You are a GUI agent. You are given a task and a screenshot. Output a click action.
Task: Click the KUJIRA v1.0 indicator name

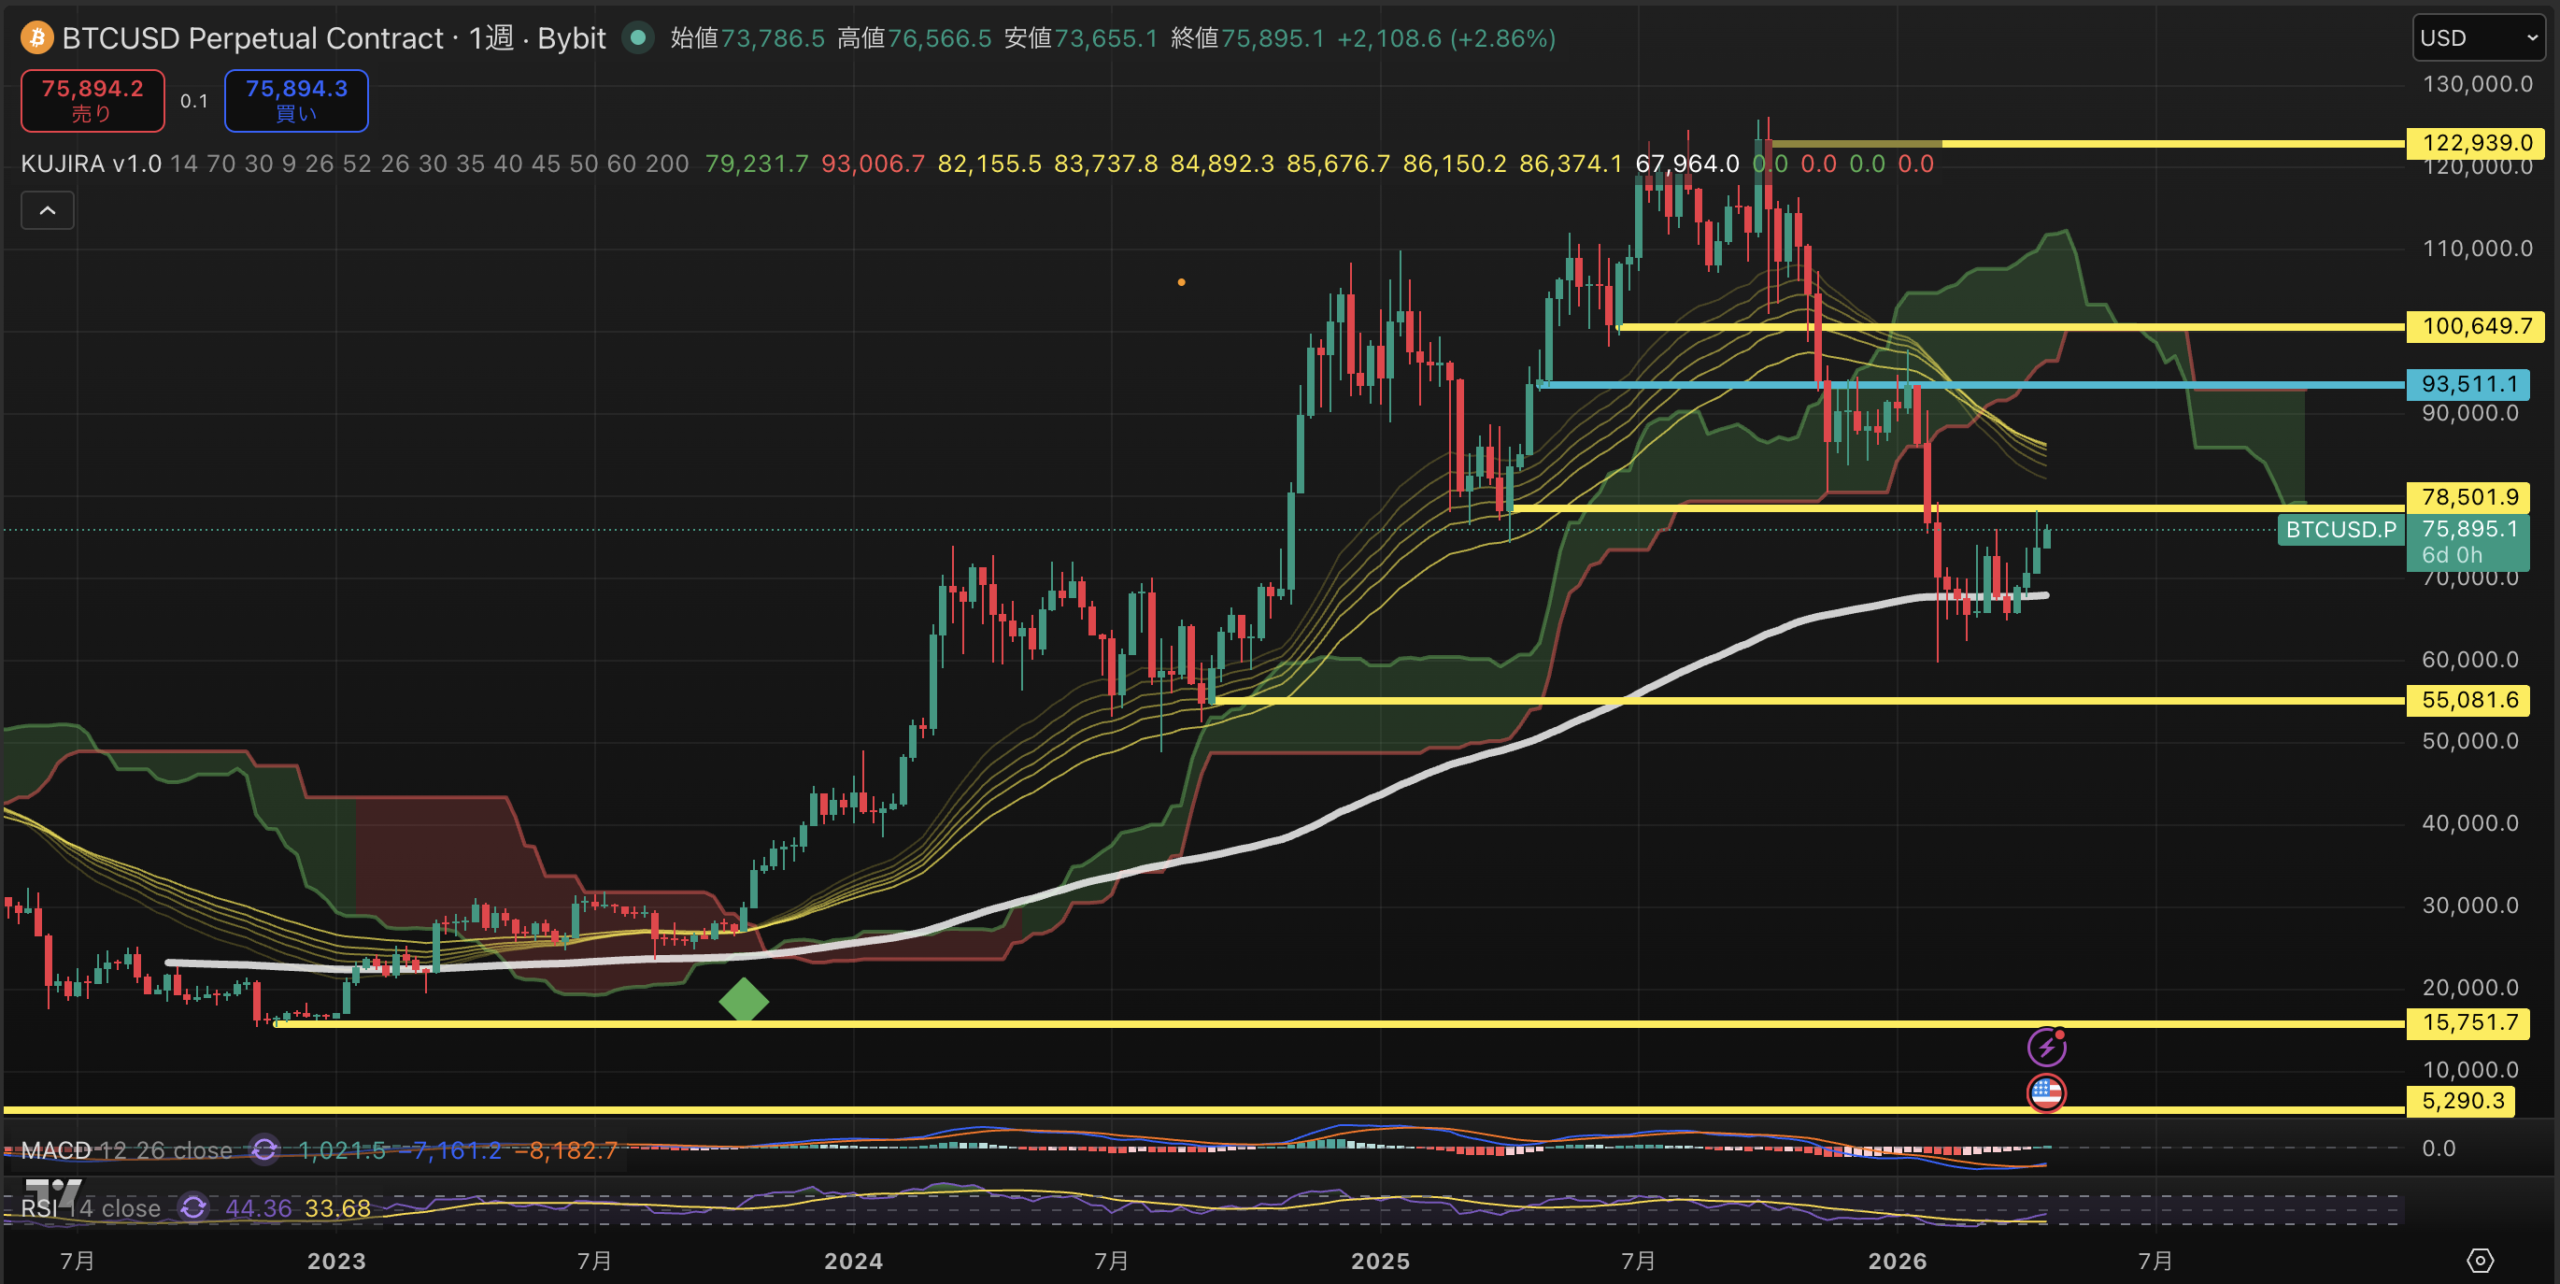(90, 164)
